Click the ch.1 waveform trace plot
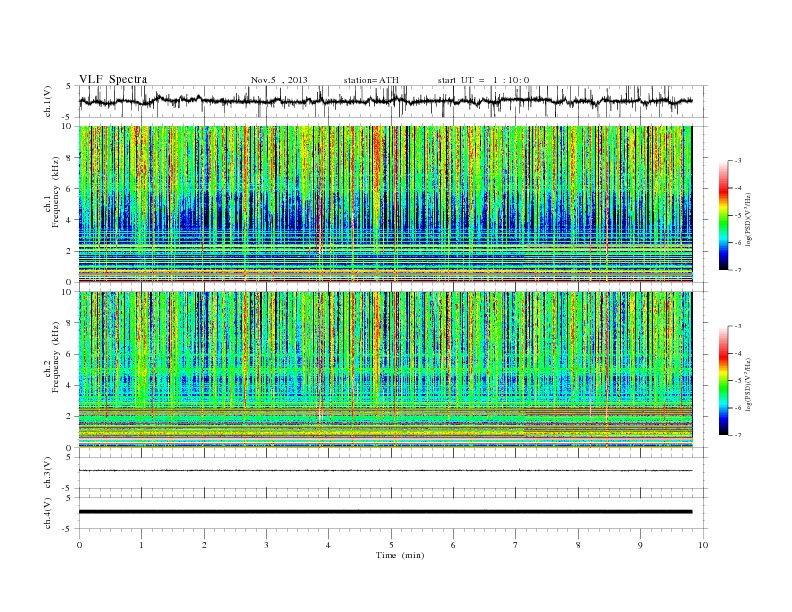The image size is (792, 612). click(386, 101)
